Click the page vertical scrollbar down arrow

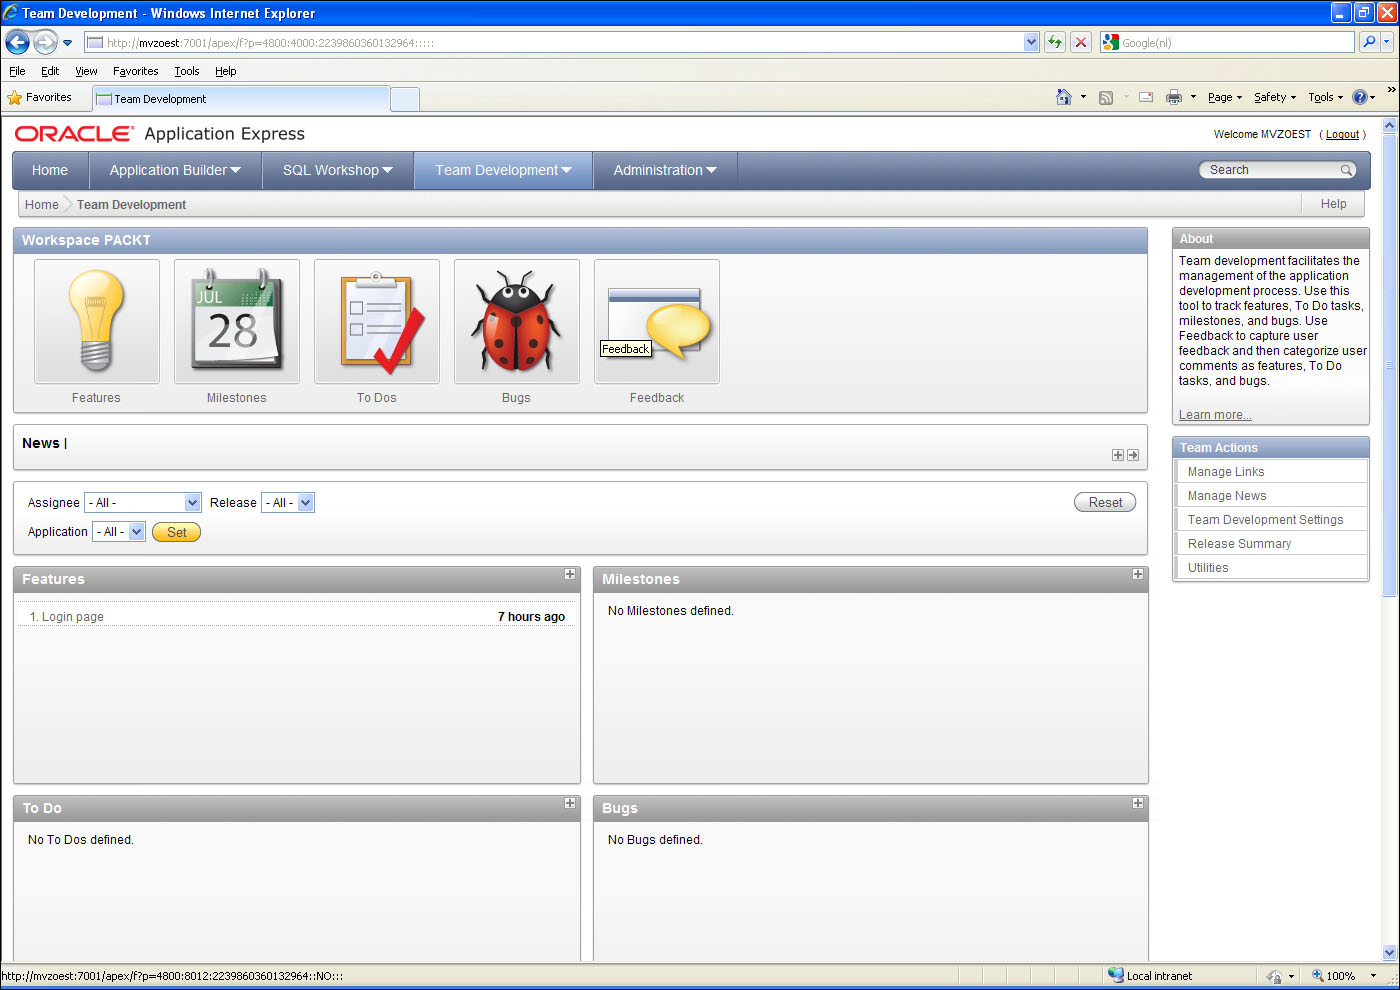(x=1389, y=953)
